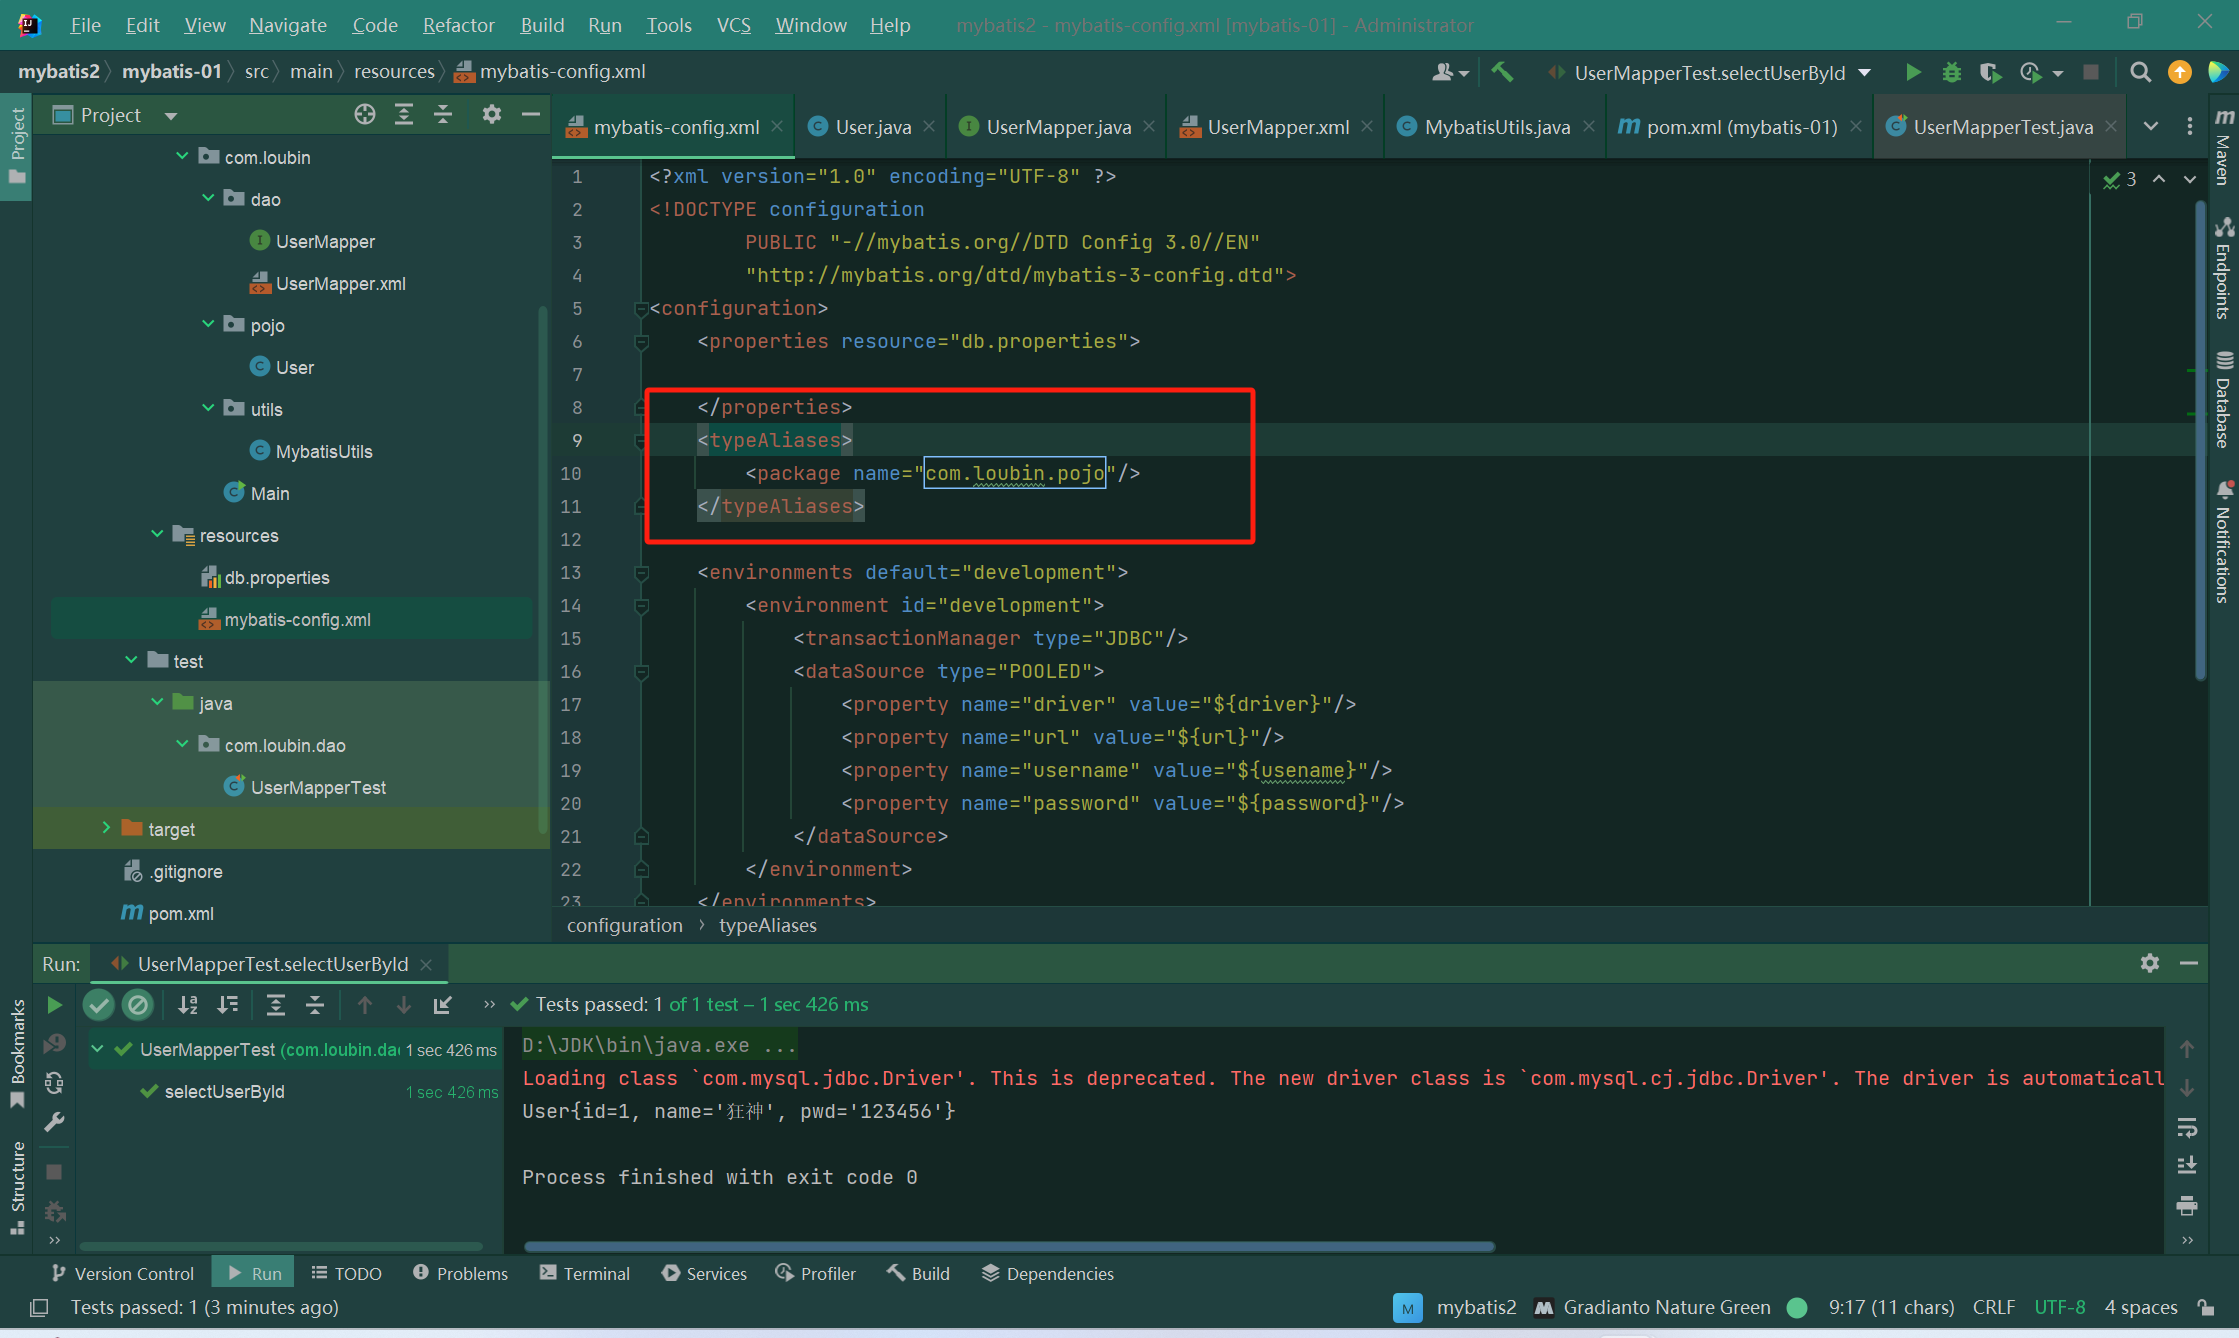
Task: Collapse all in Project panel
Action: click(x=443, y=115)
